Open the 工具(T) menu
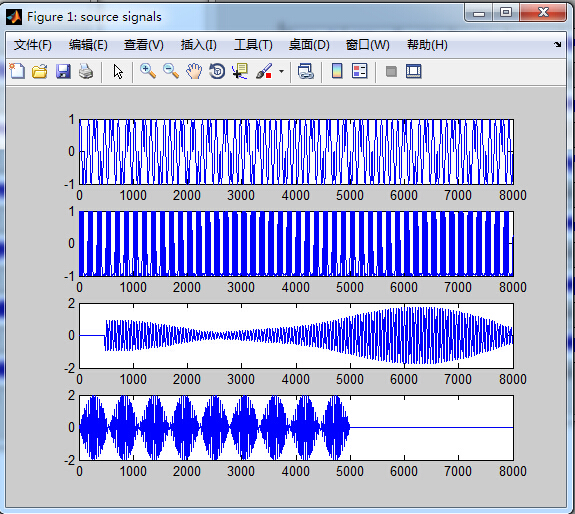The image size is (575, 514). pyautogui.click(x=253, y=45)
